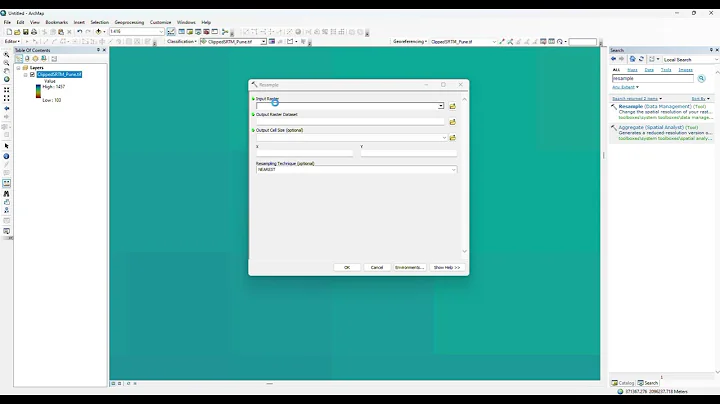Click the Open document folder icon
This screenshot has width=720, height=404.
pos(17,32)
